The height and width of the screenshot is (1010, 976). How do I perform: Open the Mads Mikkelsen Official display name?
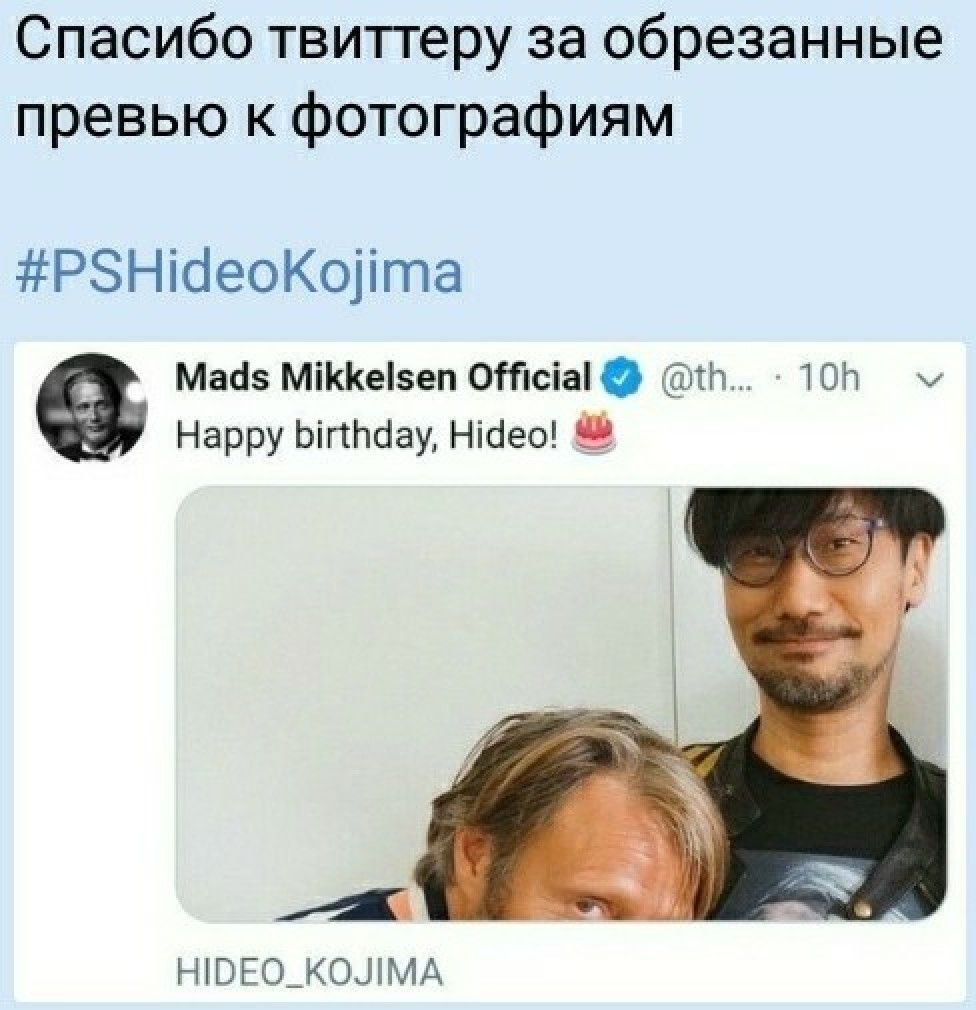[x=383, y=377]
